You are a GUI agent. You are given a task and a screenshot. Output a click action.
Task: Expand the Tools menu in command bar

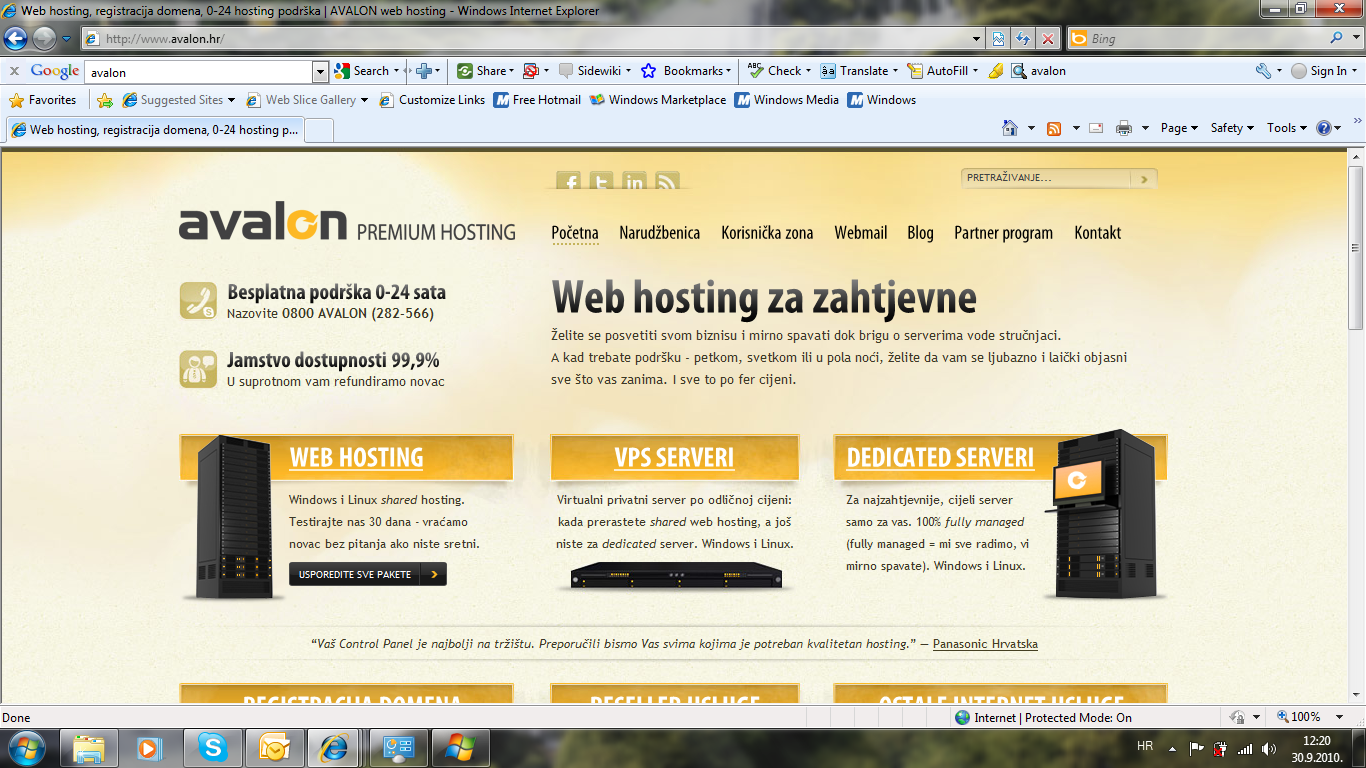pyautogui.click(x=1286, y=128)
